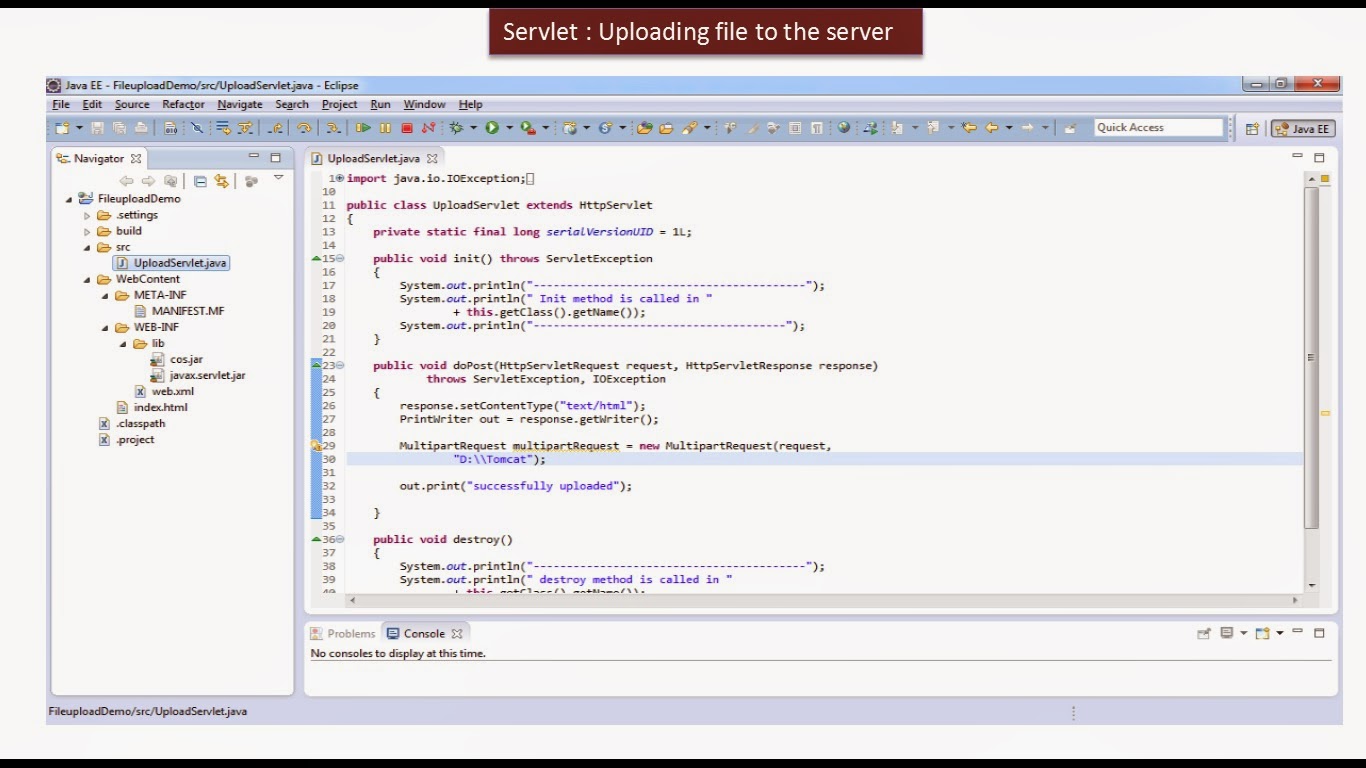Image resolution: width=1366 pixels, height=768 pixels.
Task: Close the UploadServlet.java editor tab
Action: tap(432, 158)
